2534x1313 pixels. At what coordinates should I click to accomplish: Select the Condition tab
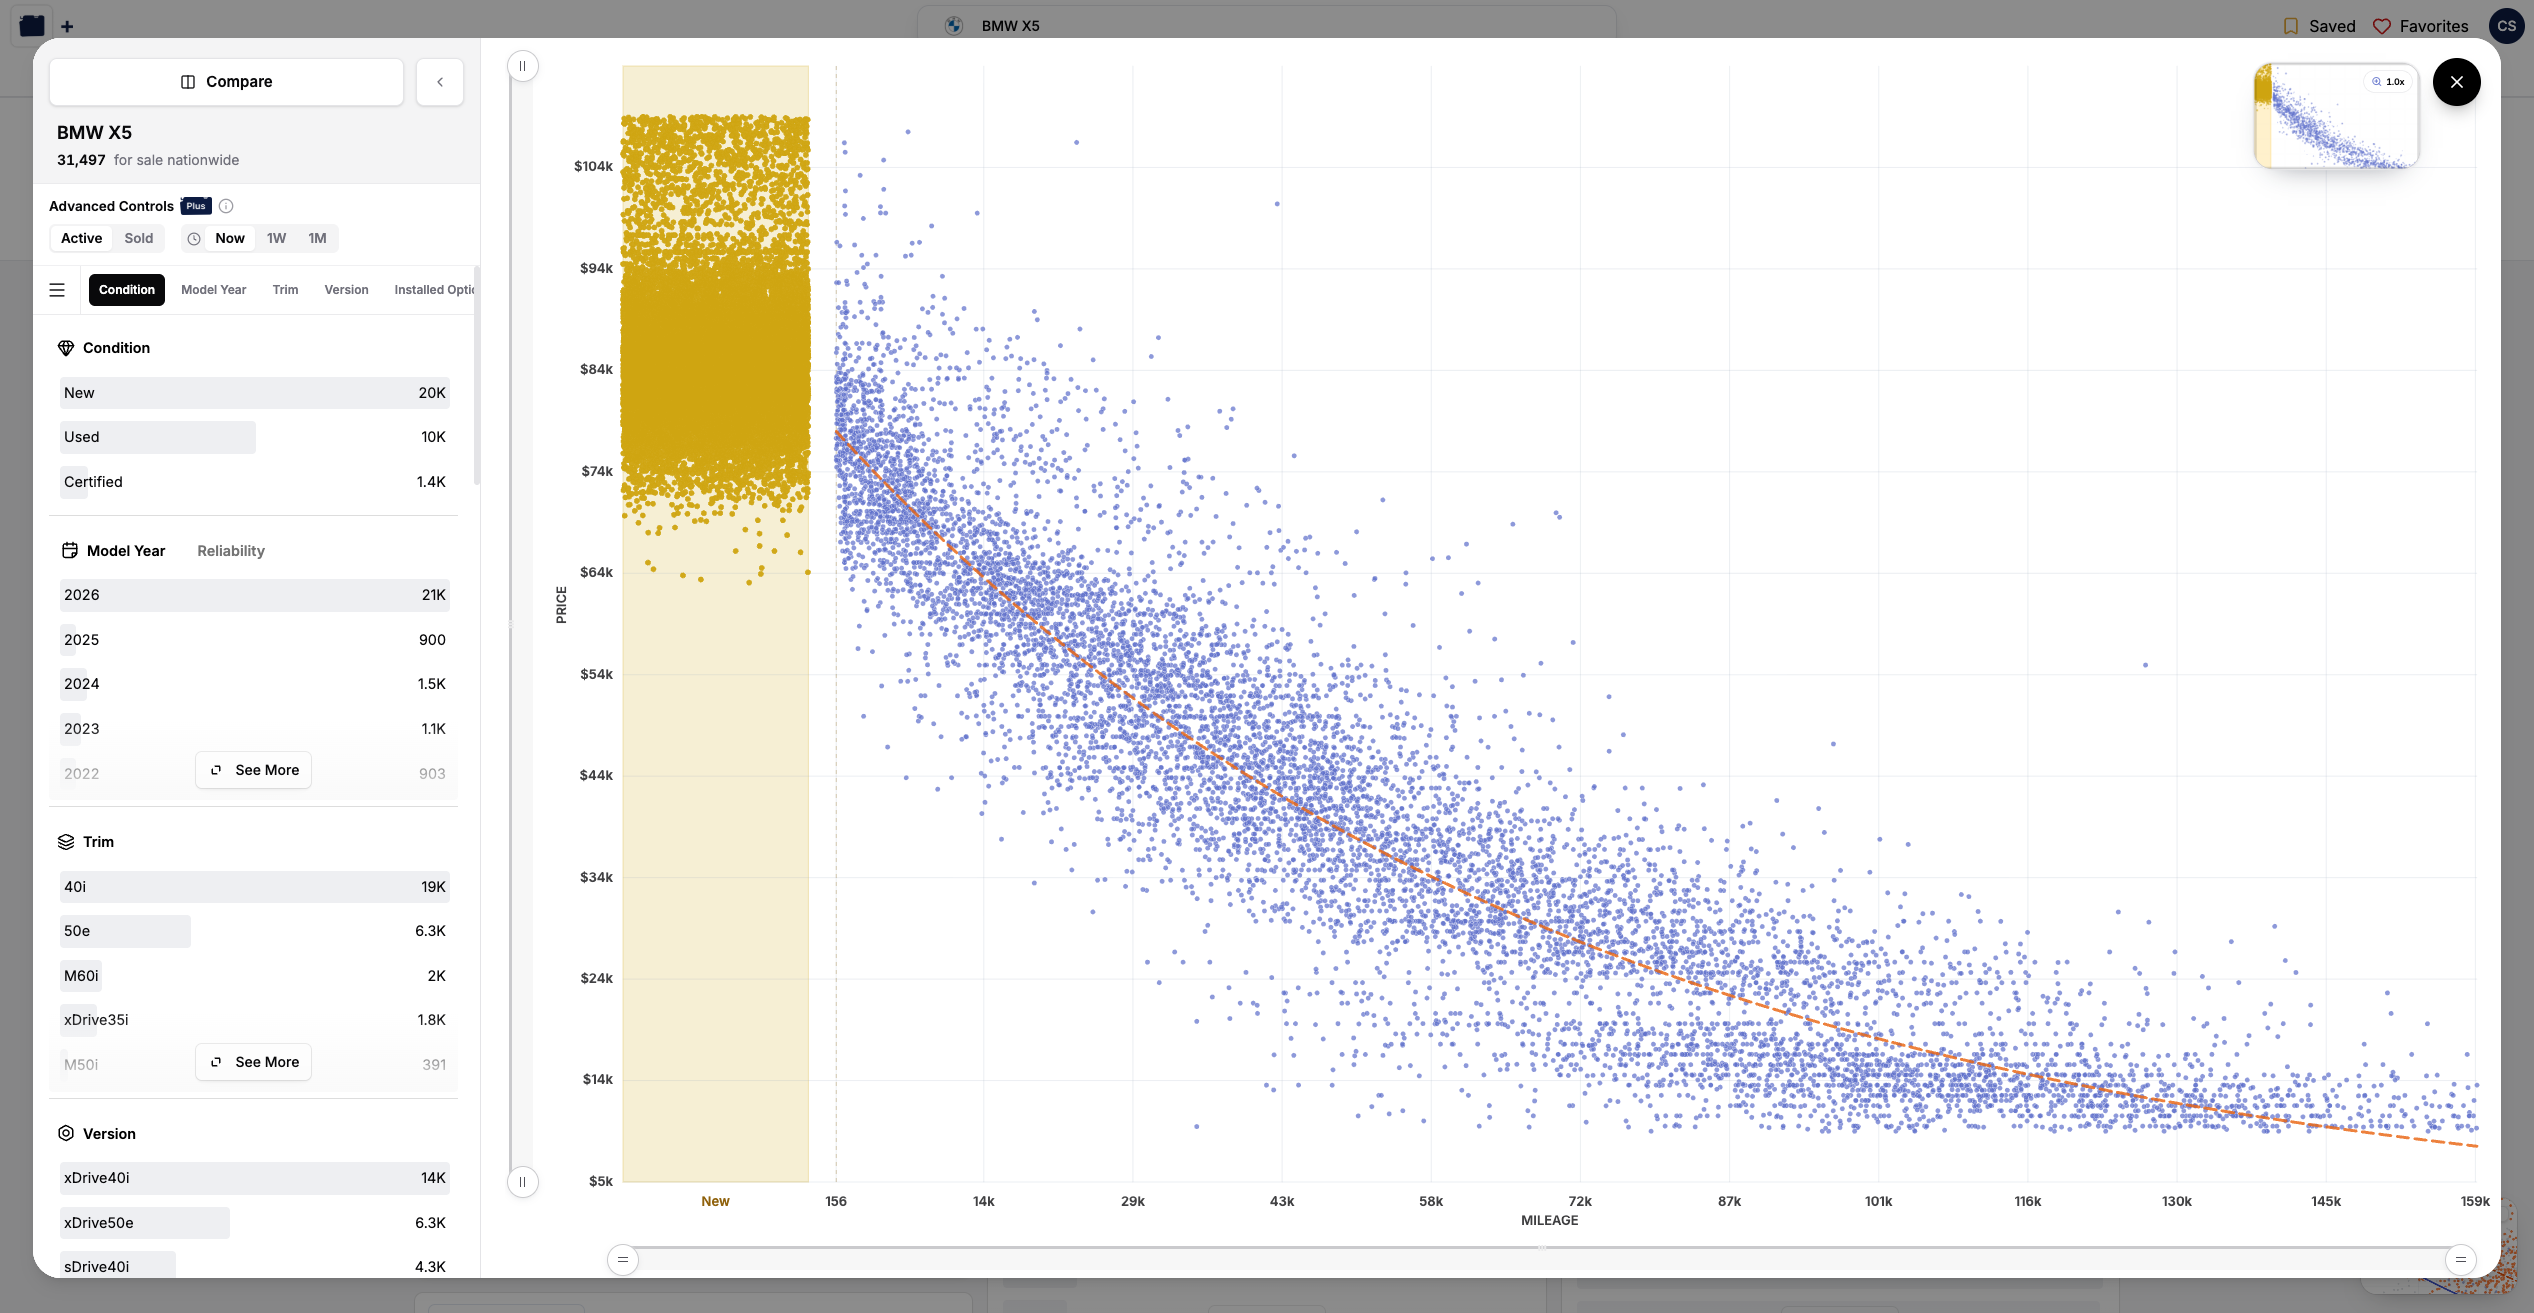click(127, 290)
